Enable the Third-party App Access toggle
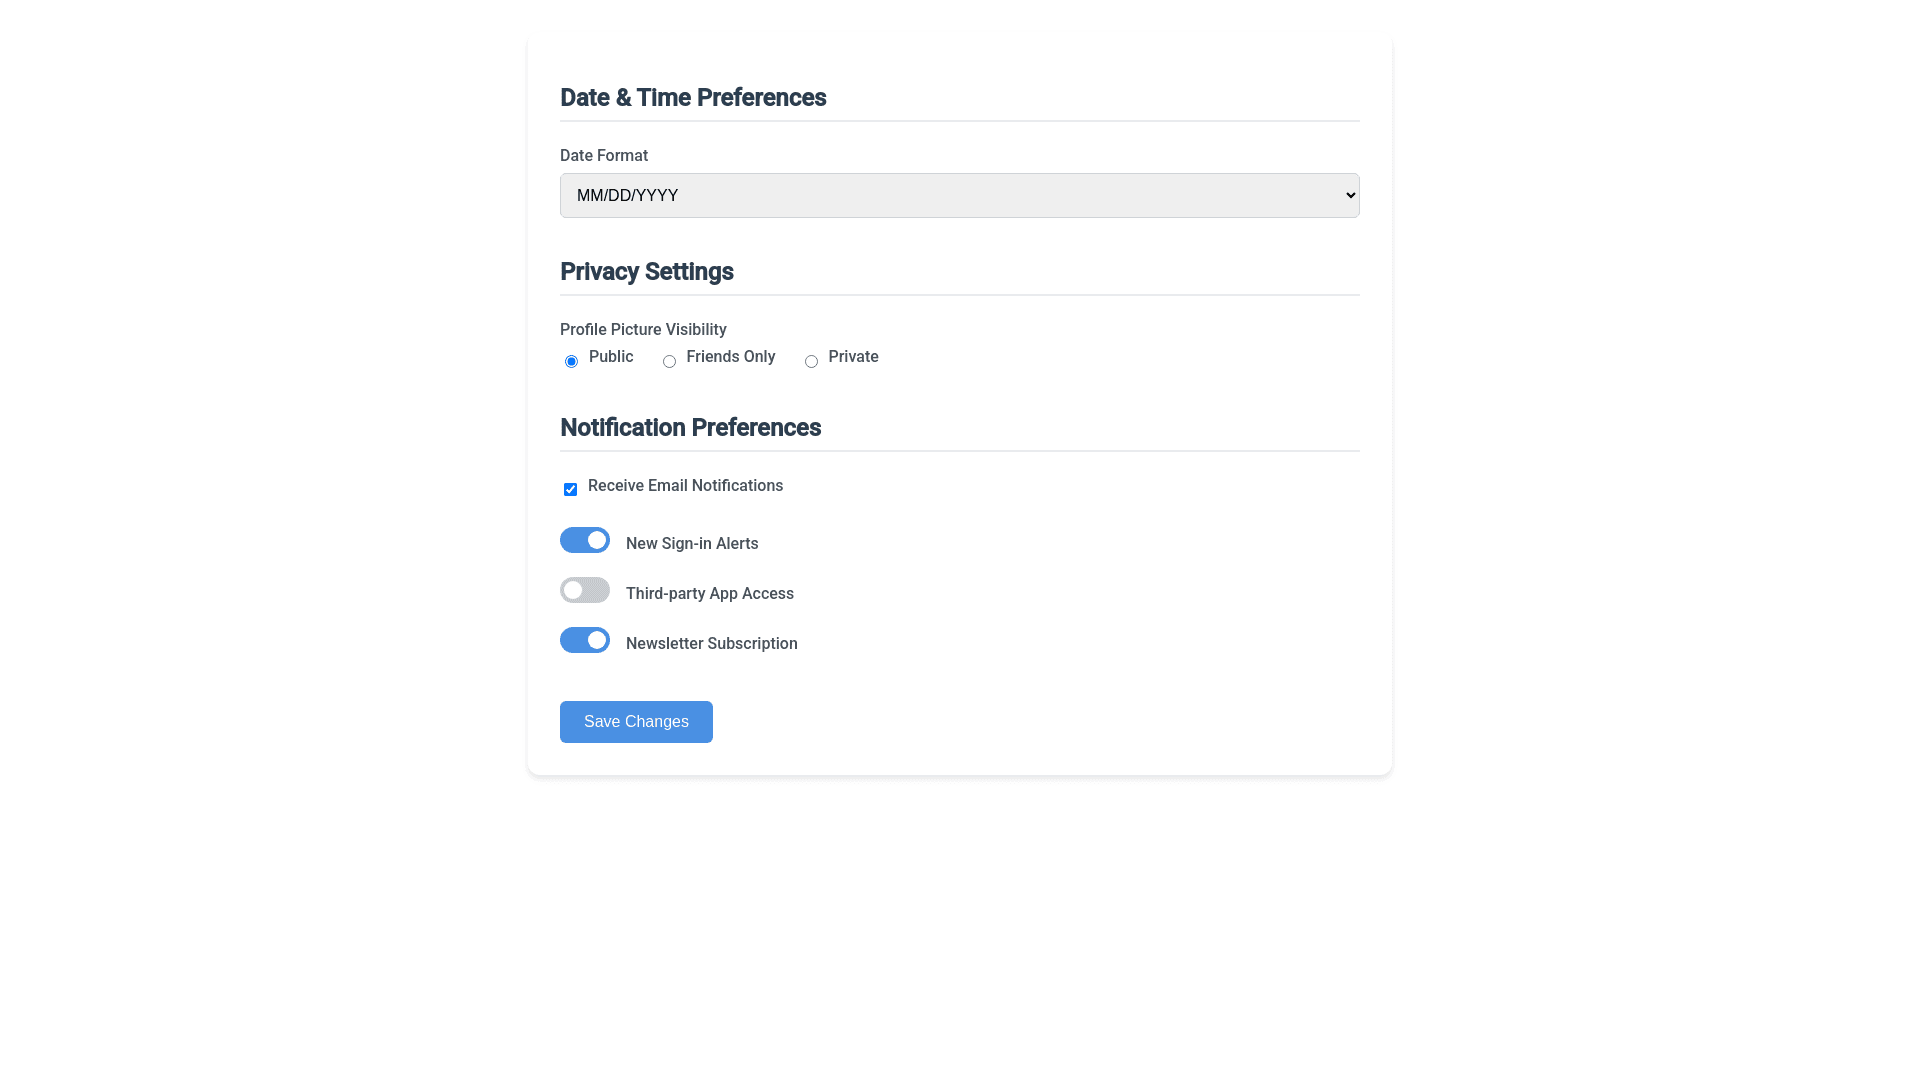The image size is (1920, 1080). [585, 590]
